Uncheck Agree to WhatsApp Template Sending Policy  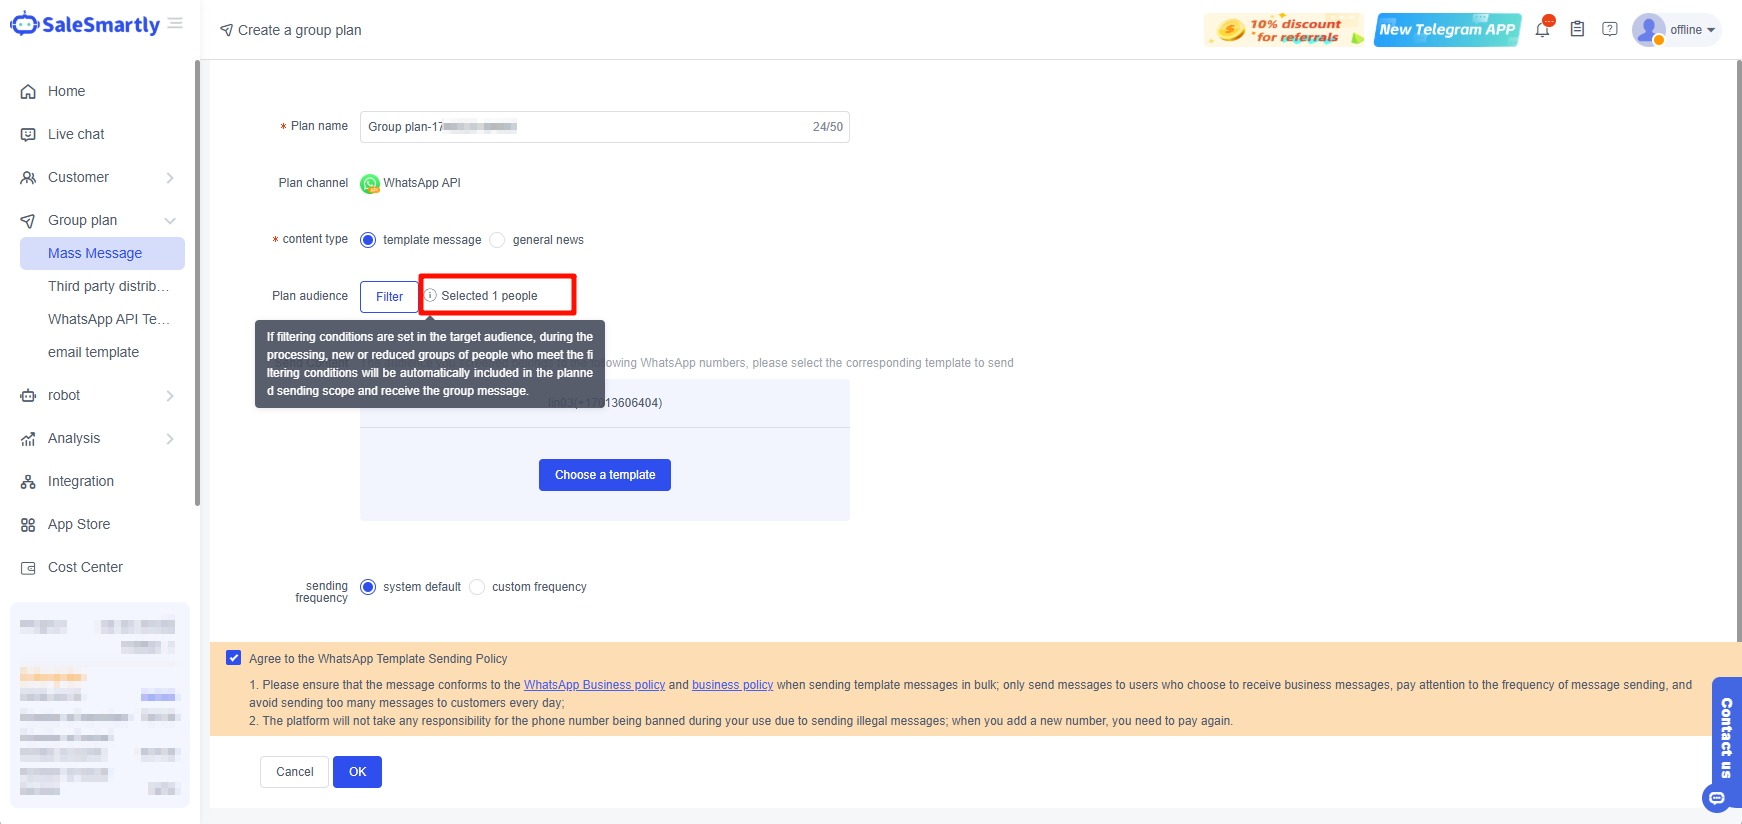pos(234,658)
